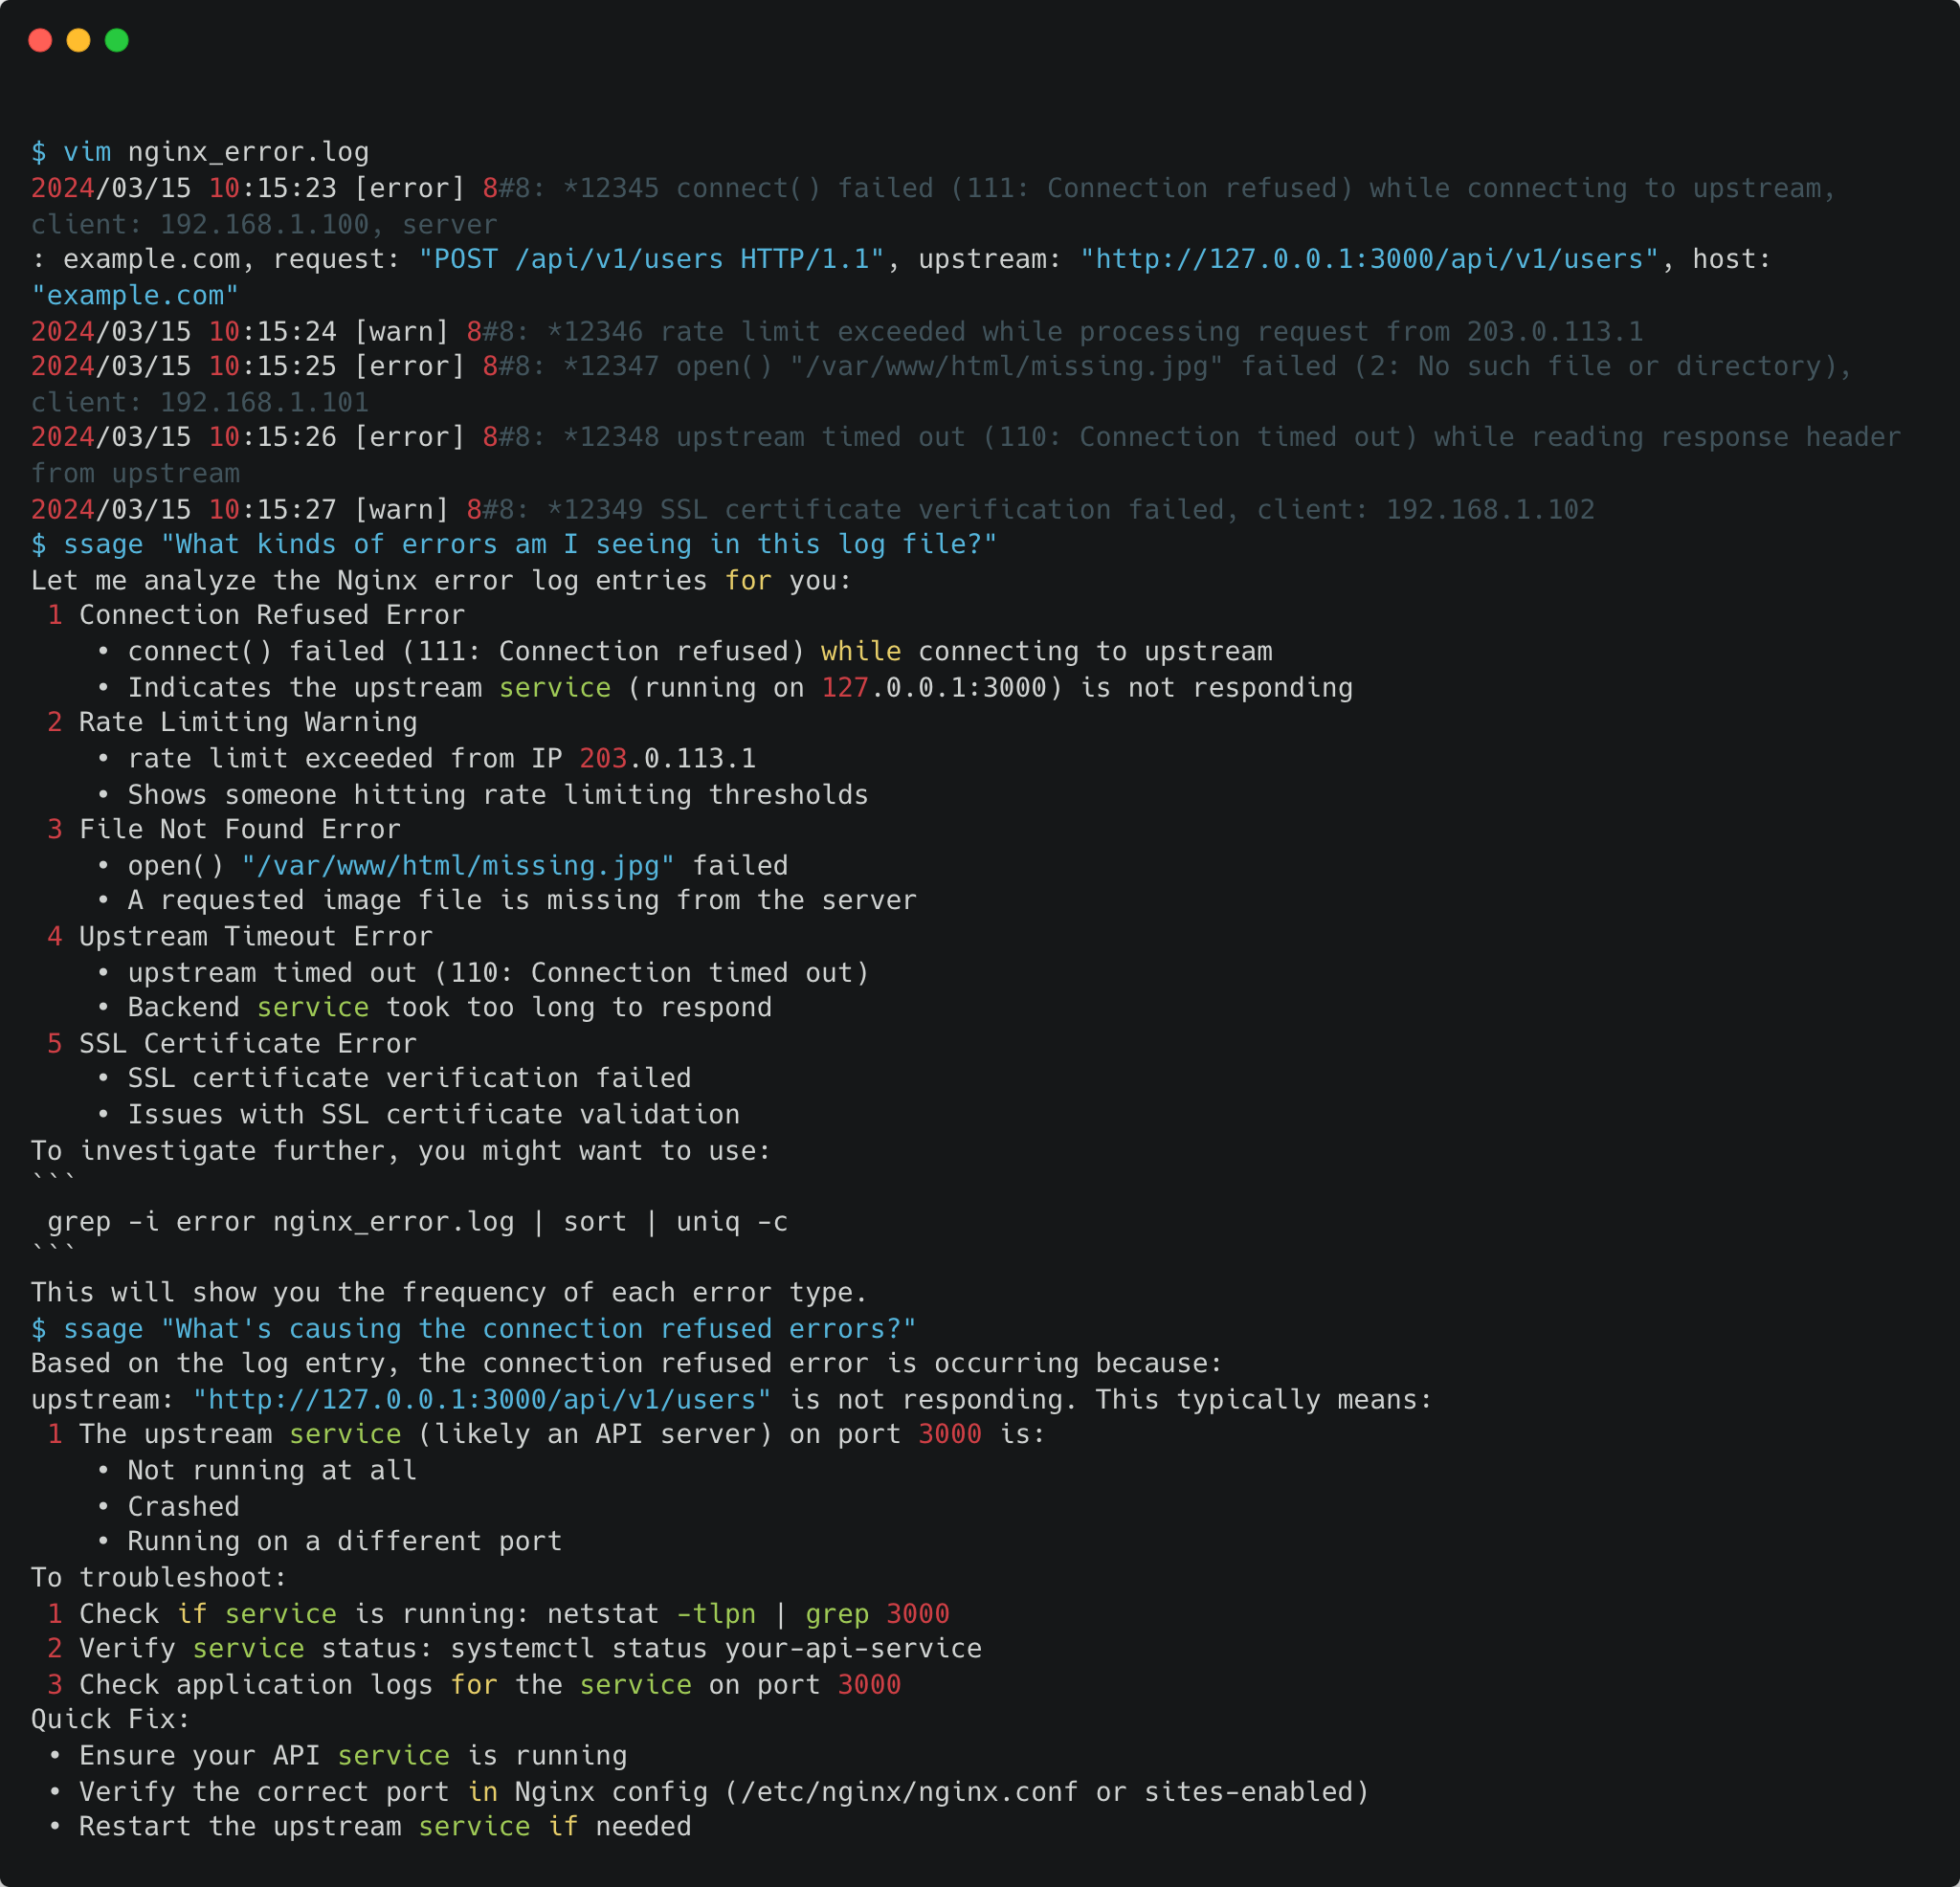Image resolution: width=1960 pixels, height=1887 pixels.
Task: Click 'This will show you the frequency' line
Action: point(449,1292)
